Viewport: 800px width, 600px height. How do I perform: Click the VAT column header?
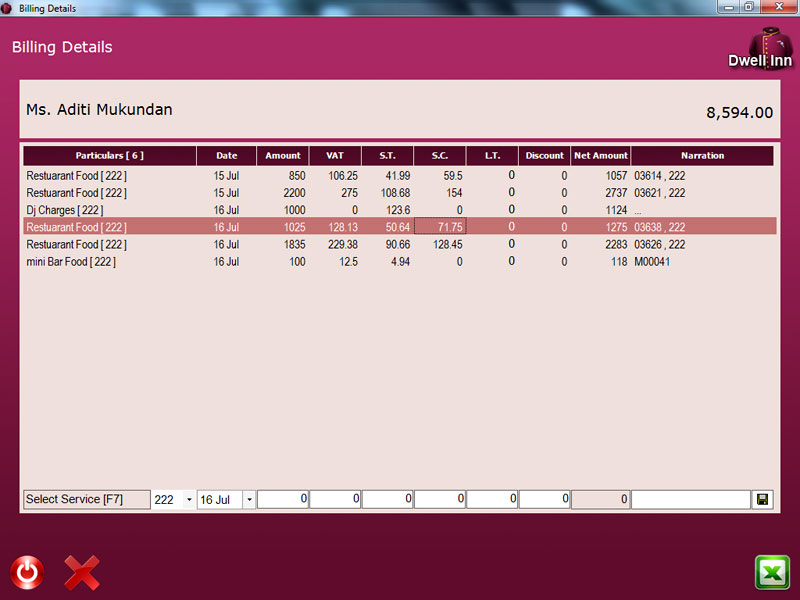click(335, 156)
